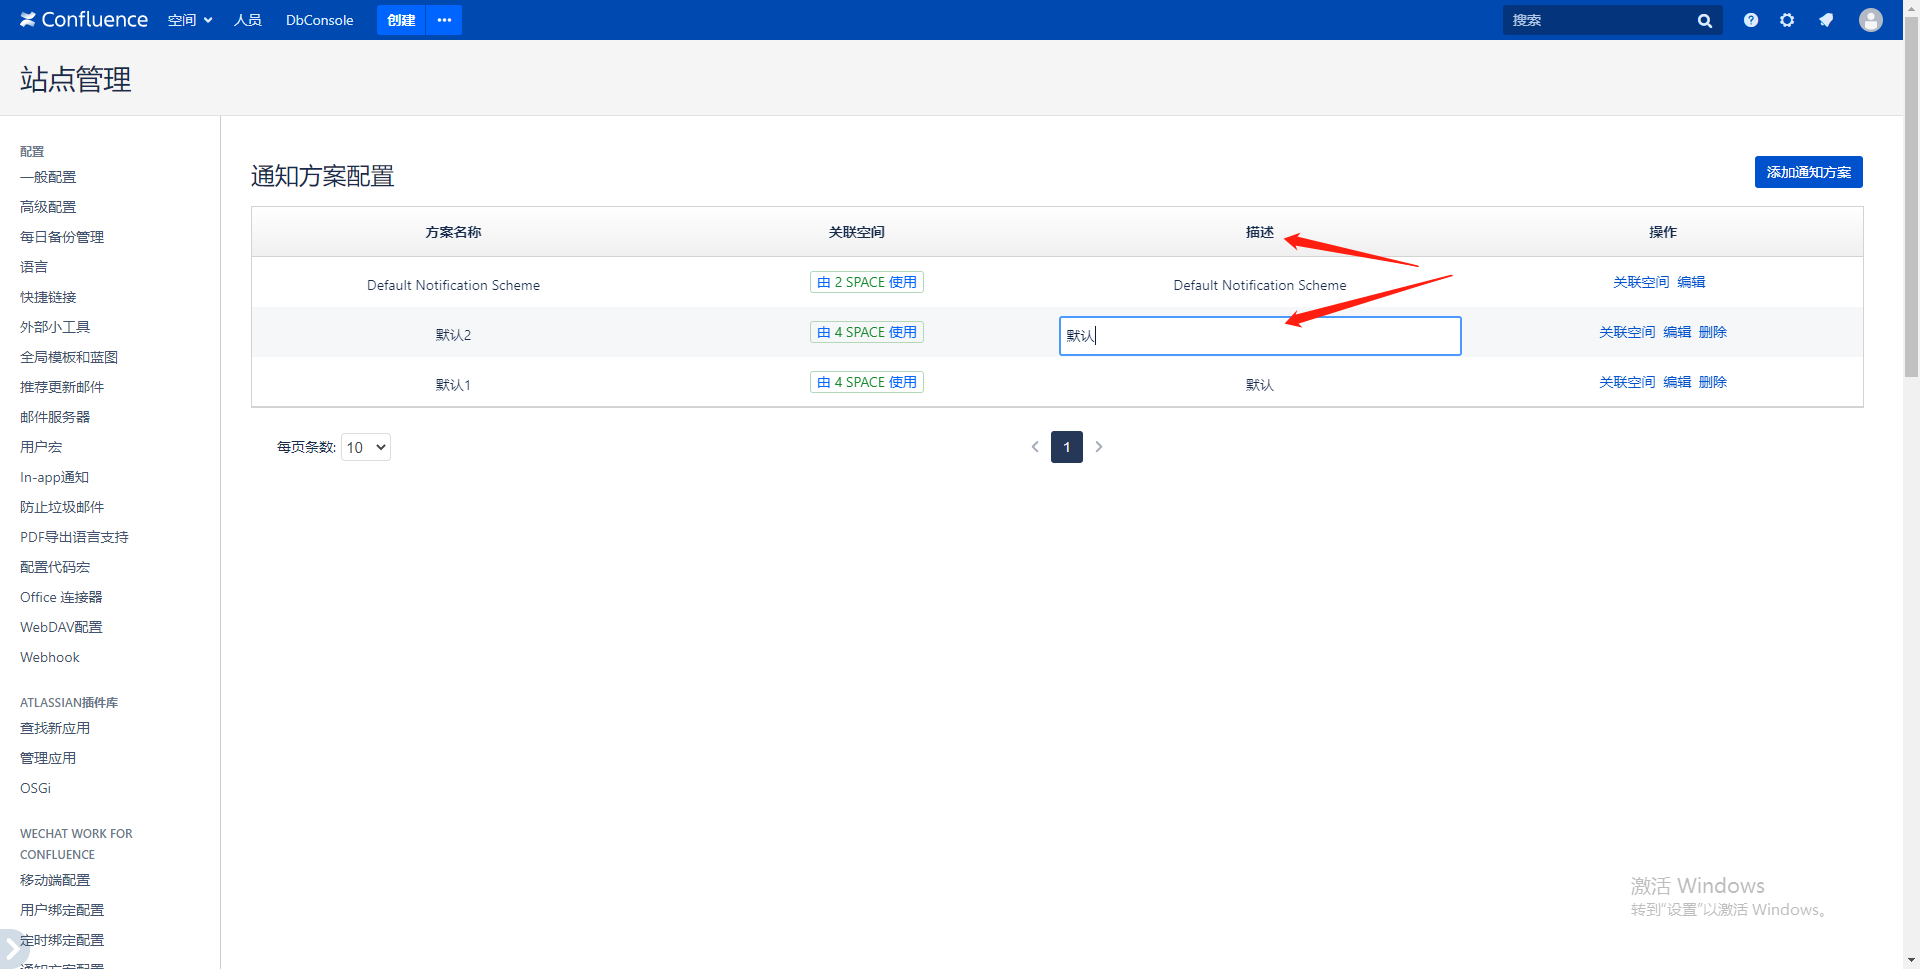1920x969 pixels.
Task: Open the 空间 dropdown menu
Action: point(189,20)
